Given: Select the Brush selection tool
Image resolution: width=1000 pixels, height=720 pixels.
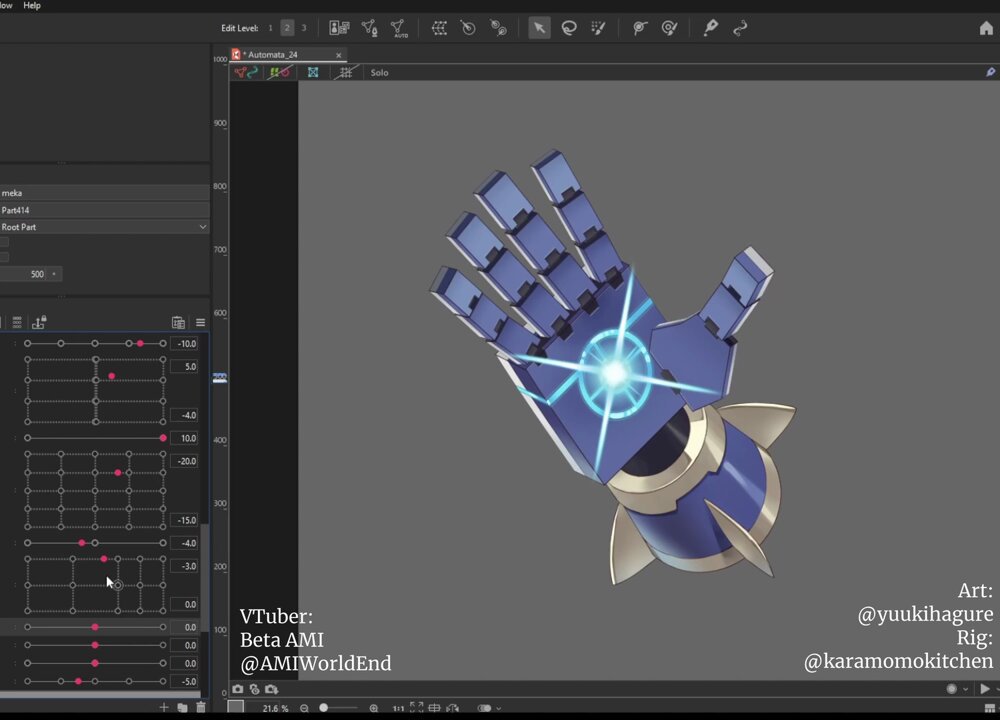Looking at the screenshot, I should [597, 28].
